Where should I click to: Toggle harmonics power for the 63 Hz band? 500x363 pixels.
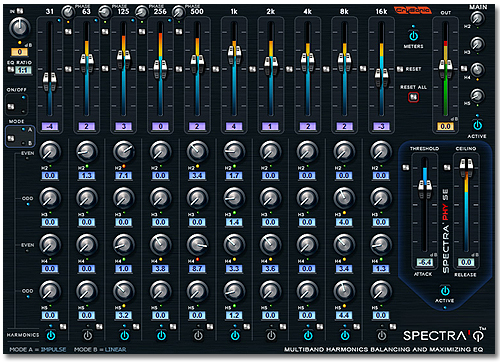click(87, 335)
